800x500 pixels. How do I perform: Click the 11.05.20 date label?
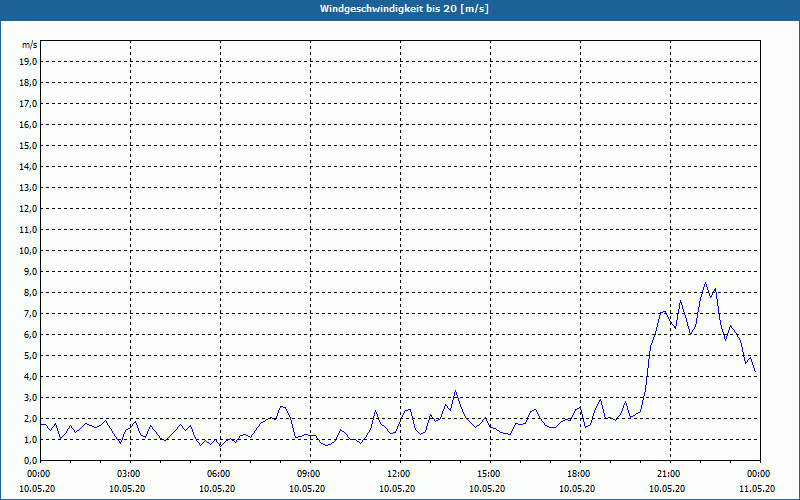tap(757, 488)
